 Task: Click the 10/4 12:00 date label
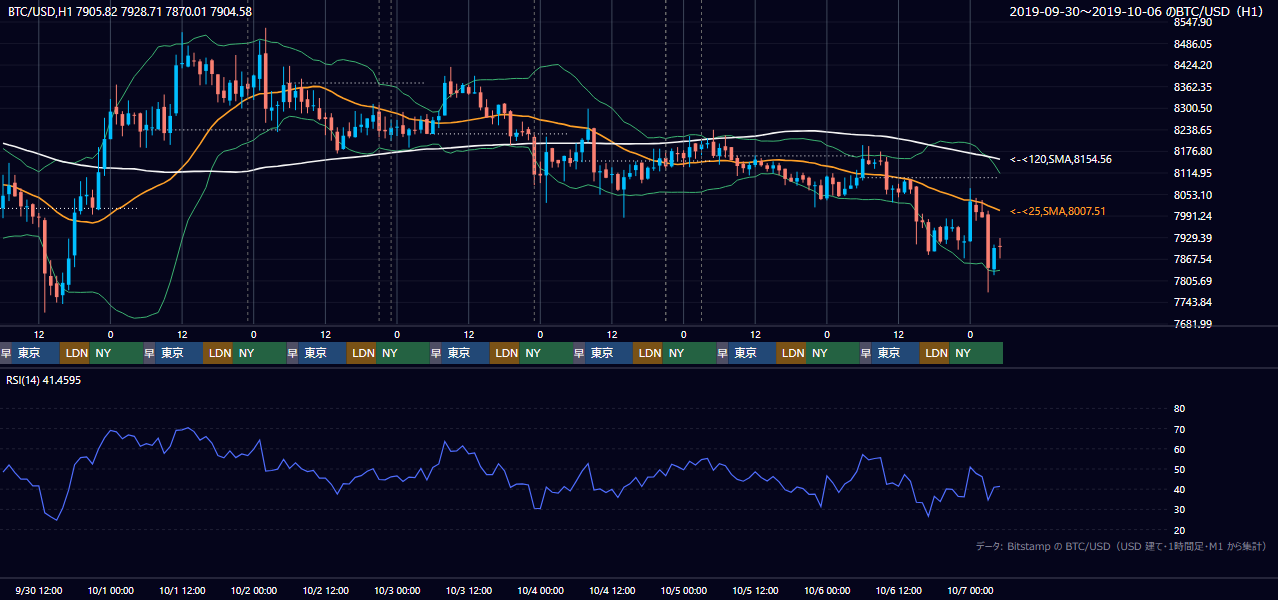coord(612,590)
